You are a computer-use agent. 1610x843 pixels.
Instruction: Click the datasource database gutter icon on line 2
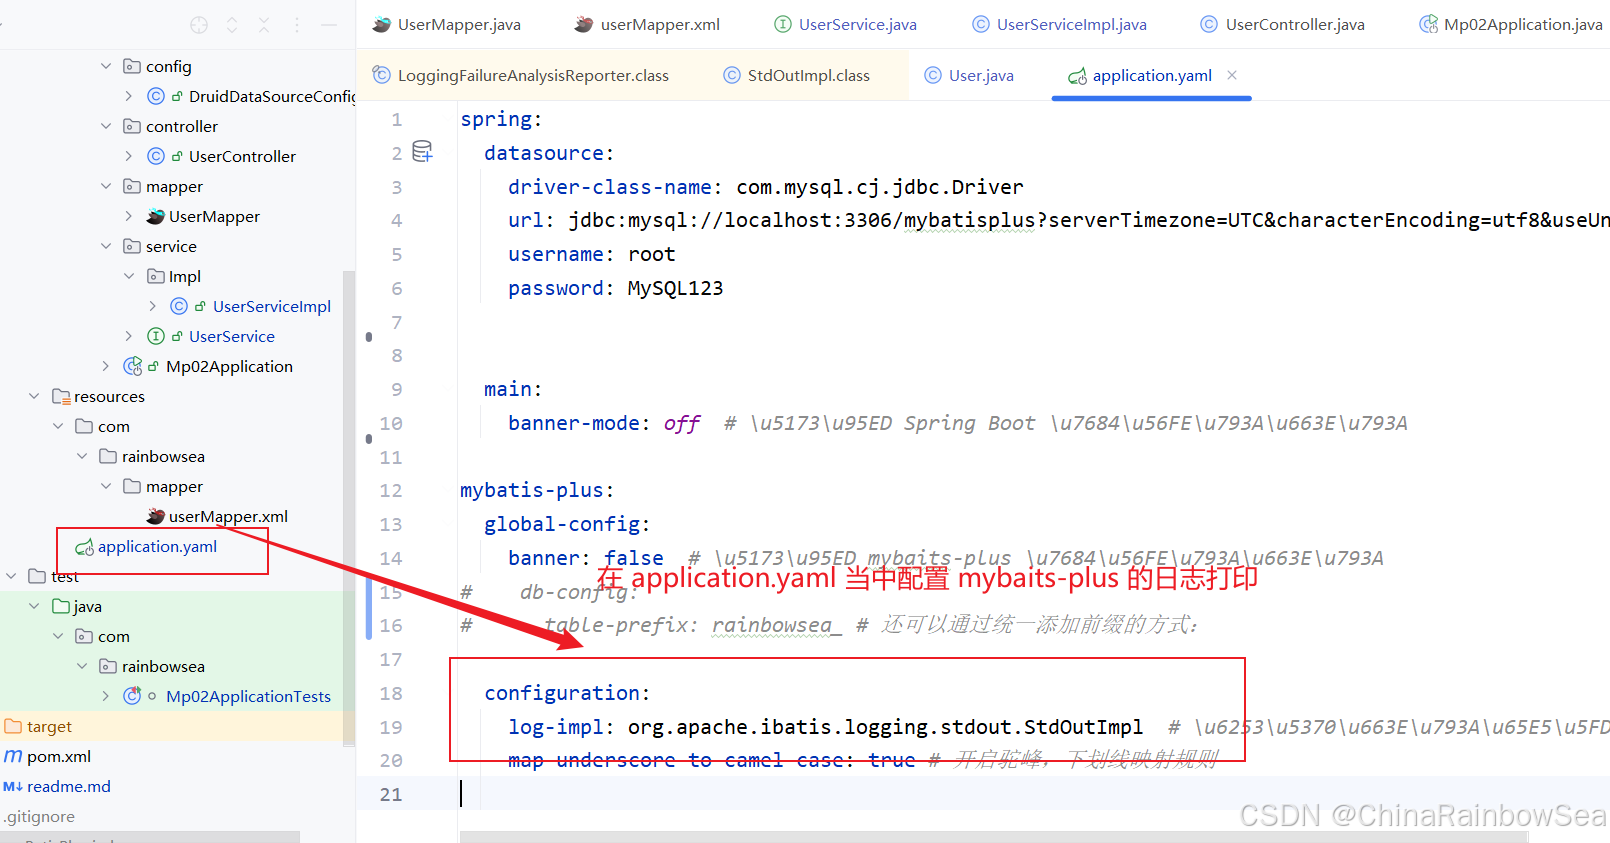(x=422, y=151)
